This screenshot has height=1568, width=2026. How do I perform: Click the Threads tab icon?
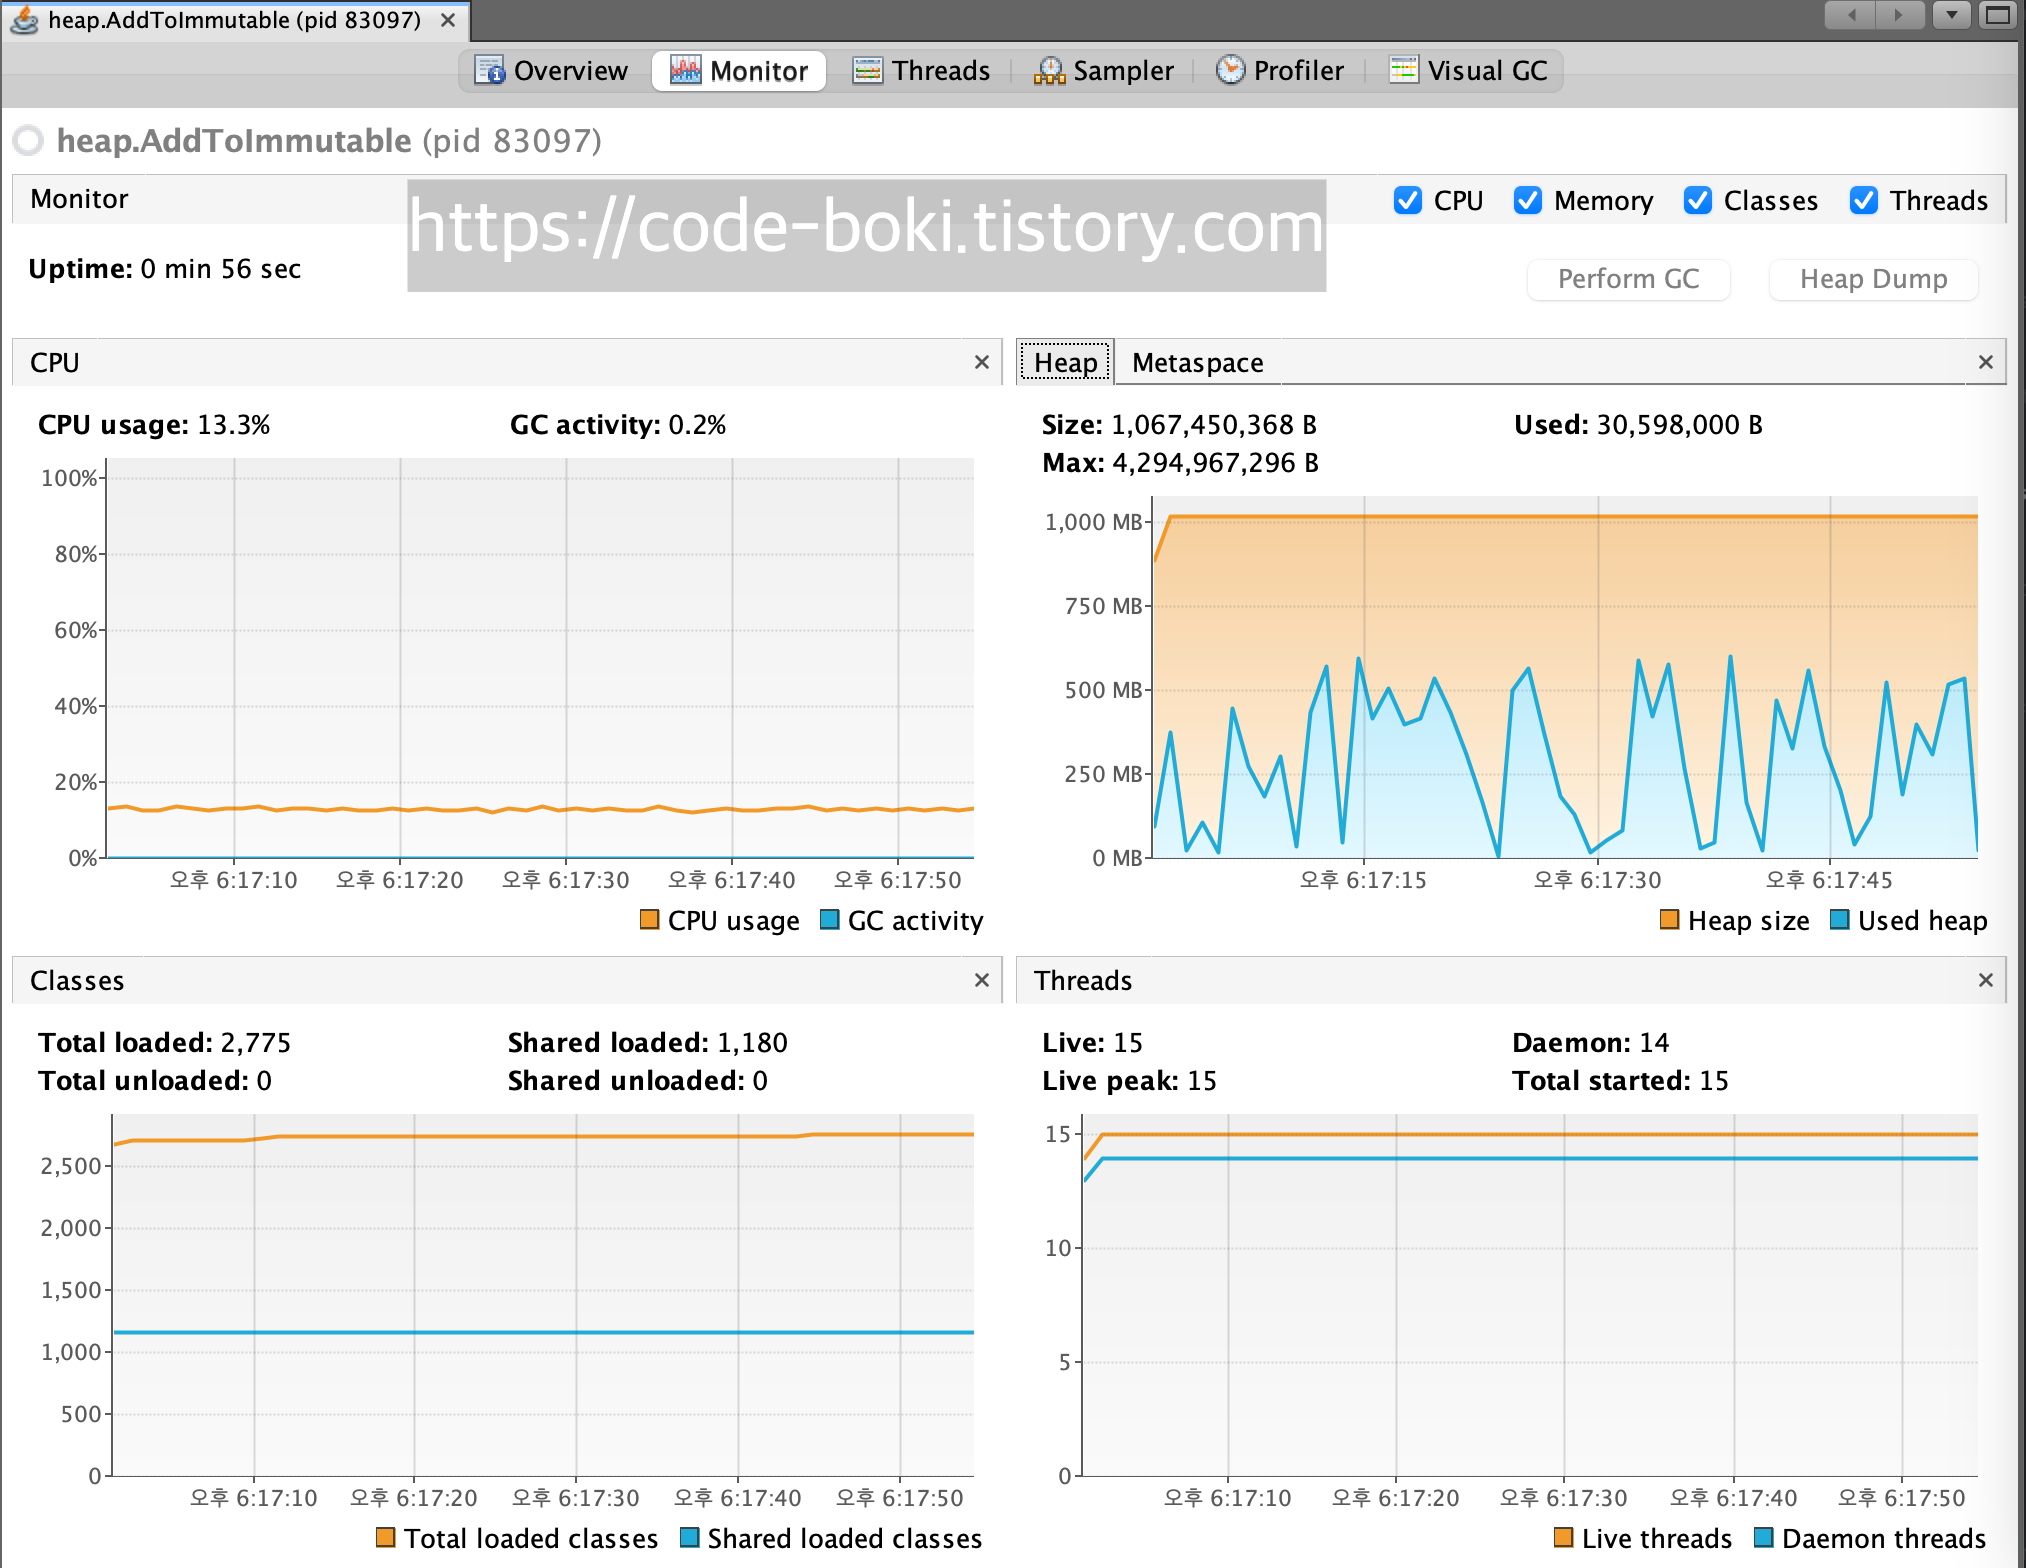click(867, 70)
